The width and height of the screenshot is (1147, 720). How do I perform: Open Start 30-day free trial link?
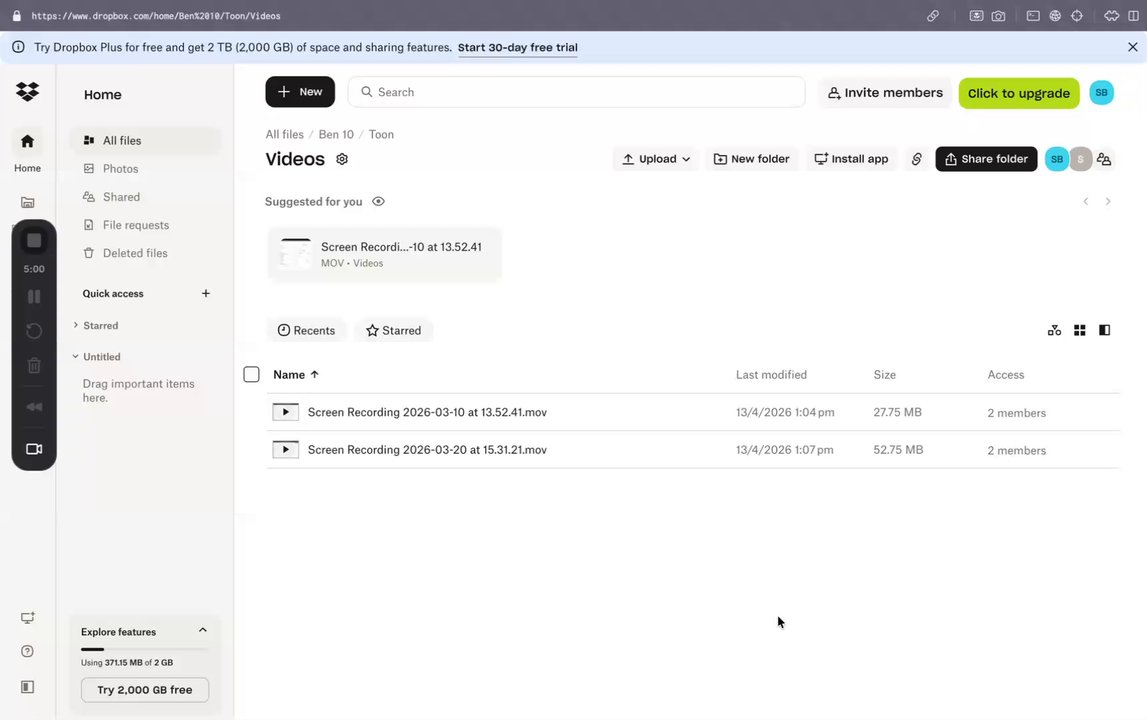[517, 48]
